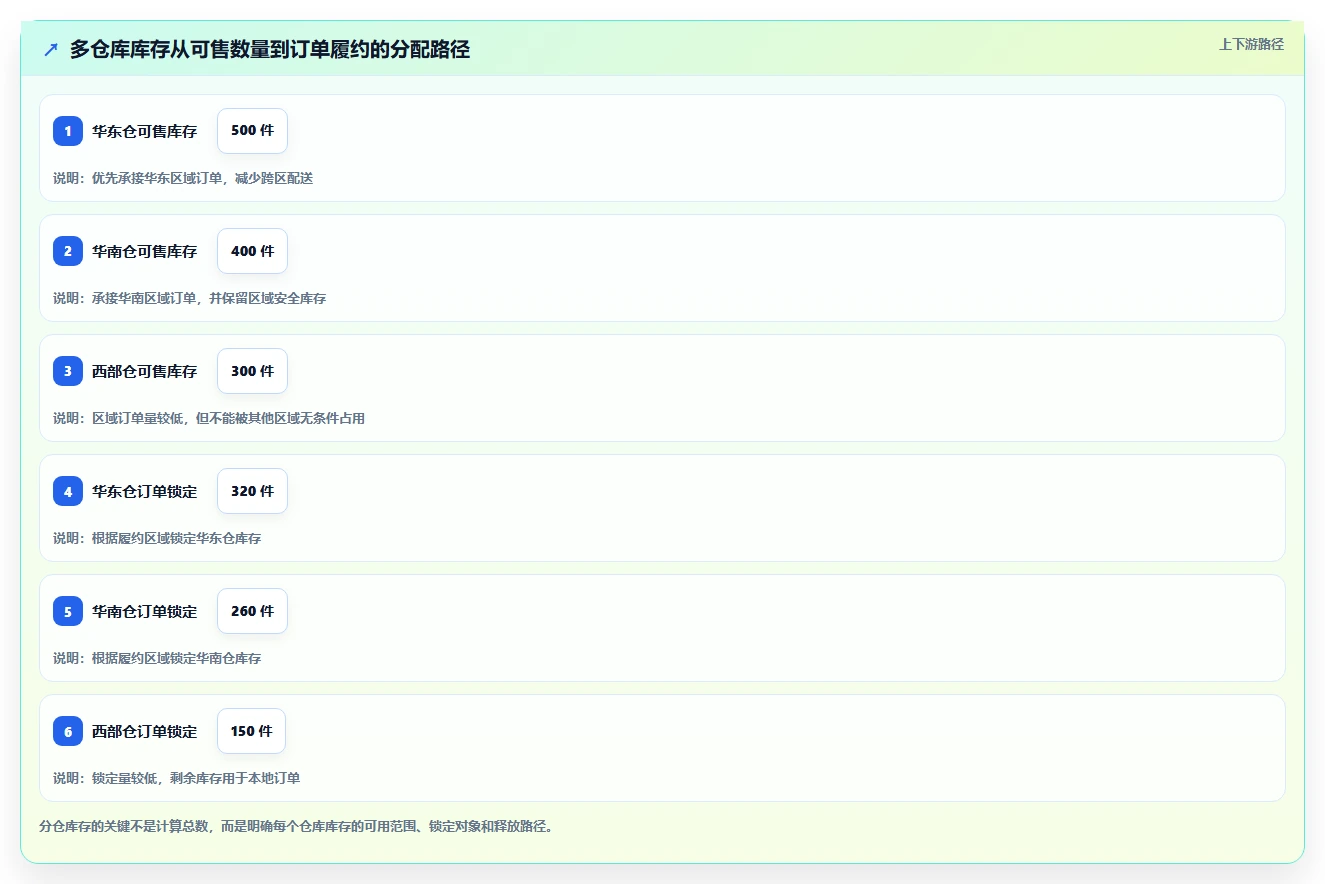Screen dimensions: 1325x884
Task: Select the 华南仓订单锁定 label
Action: [x=145, y=611]
